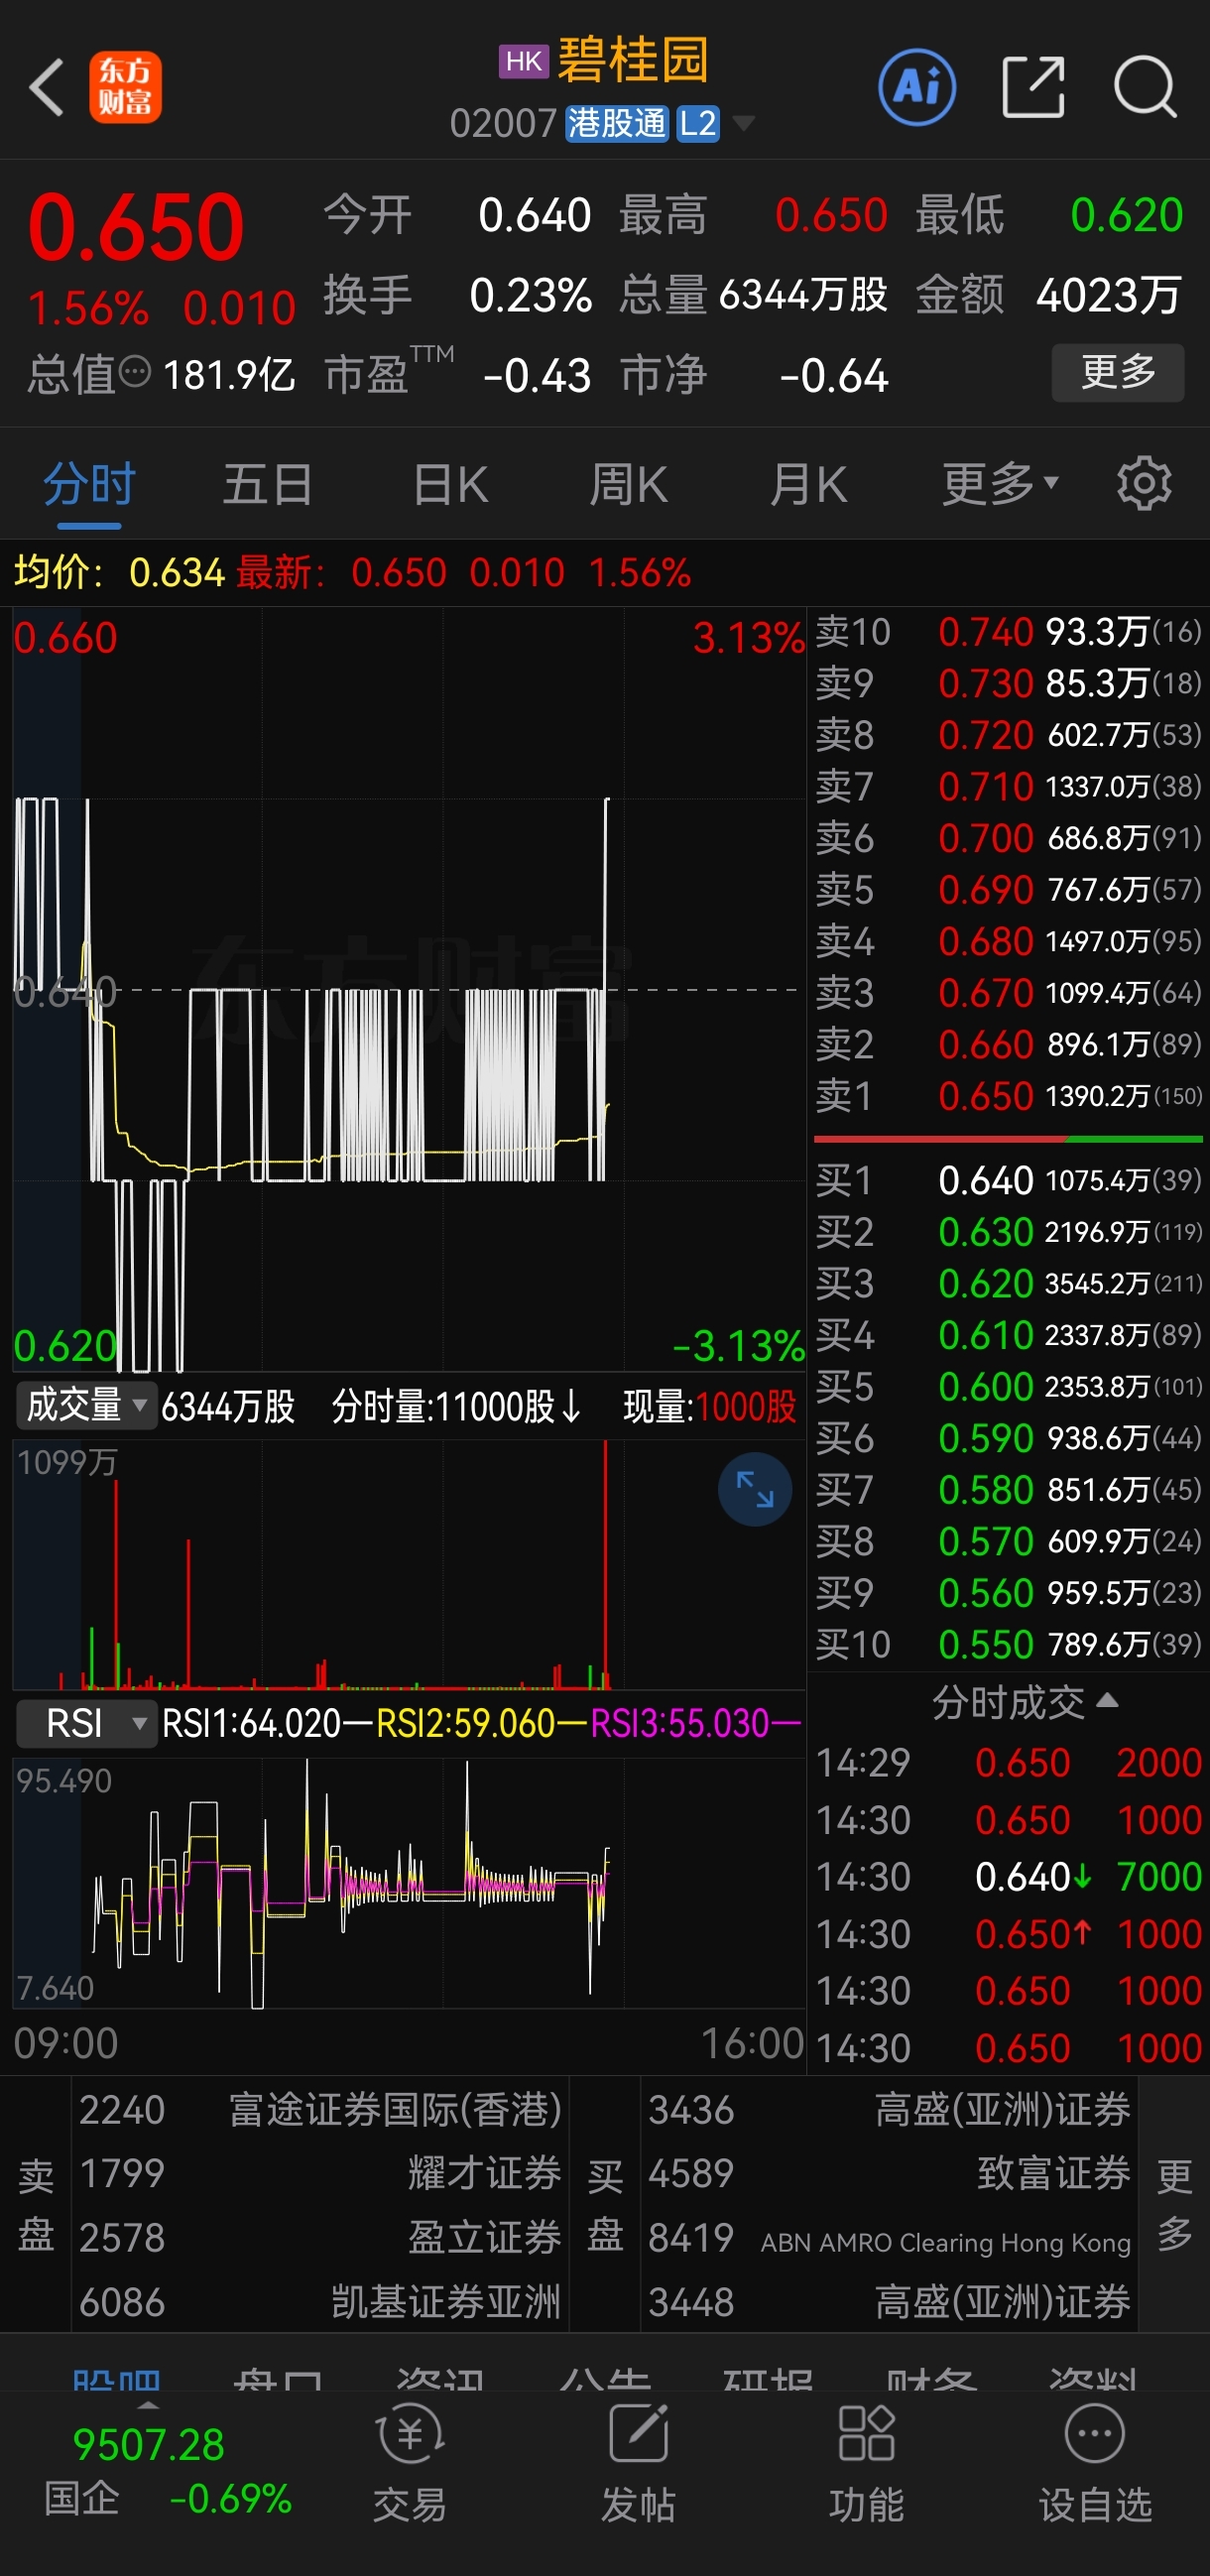
Task: Tap the 0.650 current price
Action: pyautogui.click(x=136, y=226)
